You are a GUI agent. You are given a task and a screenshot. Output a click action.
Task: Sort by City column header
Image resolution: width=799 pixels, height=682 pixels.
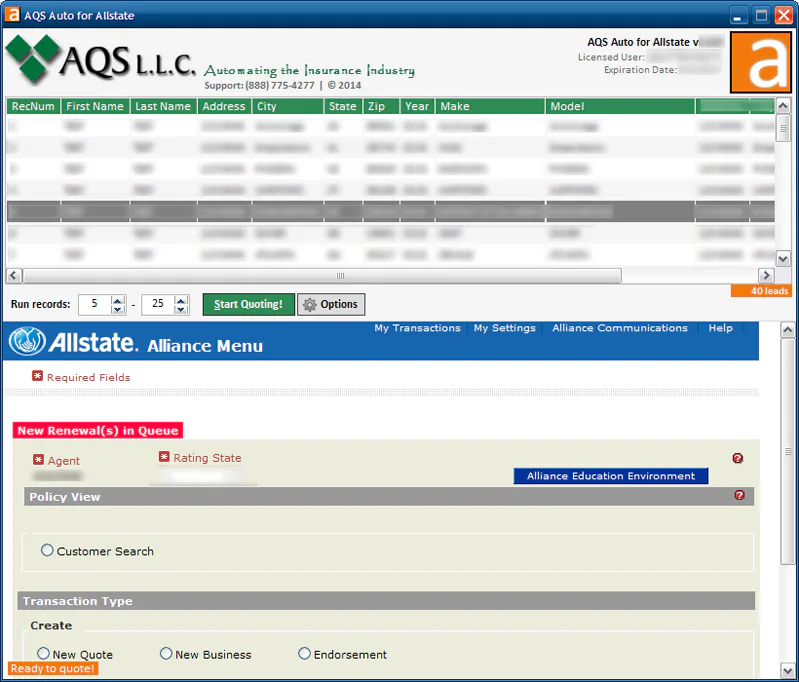click(x=288, y=106)
